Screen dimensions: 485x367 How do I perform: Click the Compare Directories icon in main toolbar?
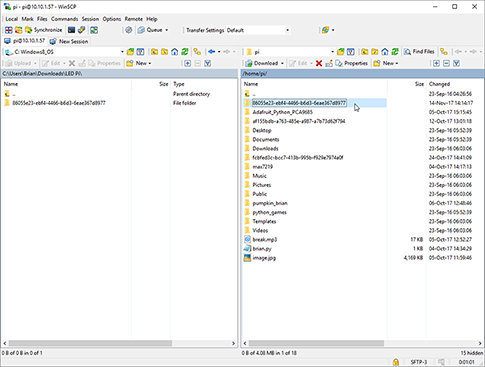(9, 30)
